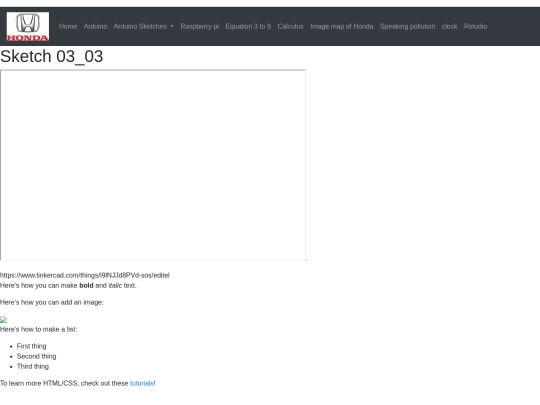This screenshot has width=540, height=405.
Task: Click the "Third thing" list item
Action: 33,366
